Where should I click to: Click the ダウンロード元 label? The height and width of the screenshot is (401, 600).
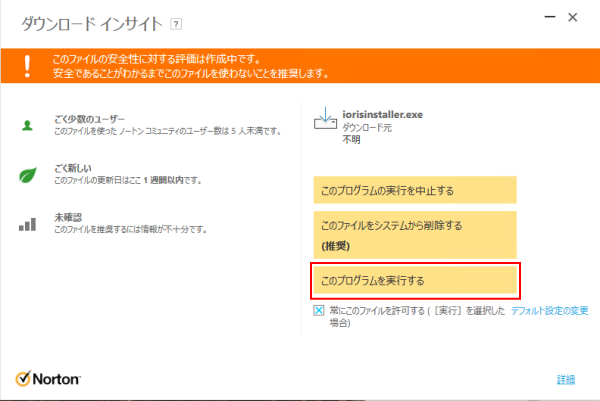[367, 127]
